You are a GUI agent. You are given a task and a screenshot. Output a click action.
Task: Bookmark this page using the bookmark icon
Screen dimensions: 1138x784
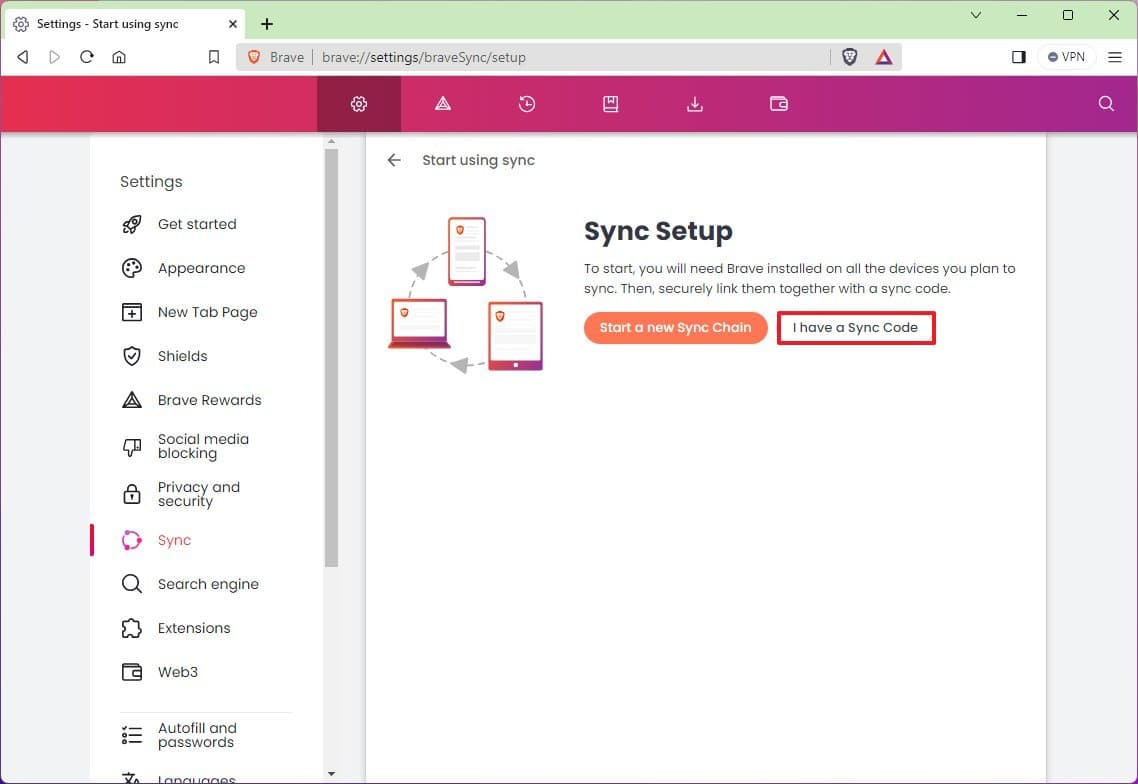213,57
